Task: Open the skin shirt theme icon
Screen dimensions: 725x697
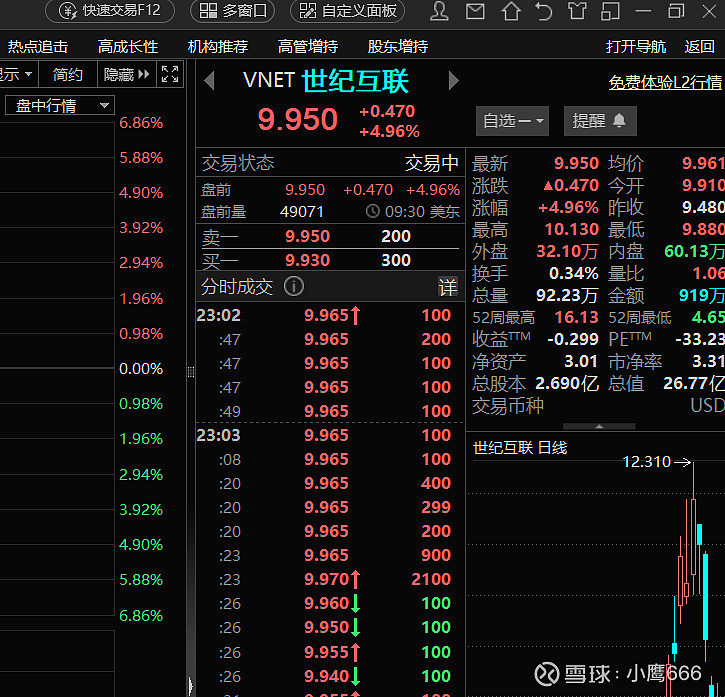Action: (x=577, y=11)
